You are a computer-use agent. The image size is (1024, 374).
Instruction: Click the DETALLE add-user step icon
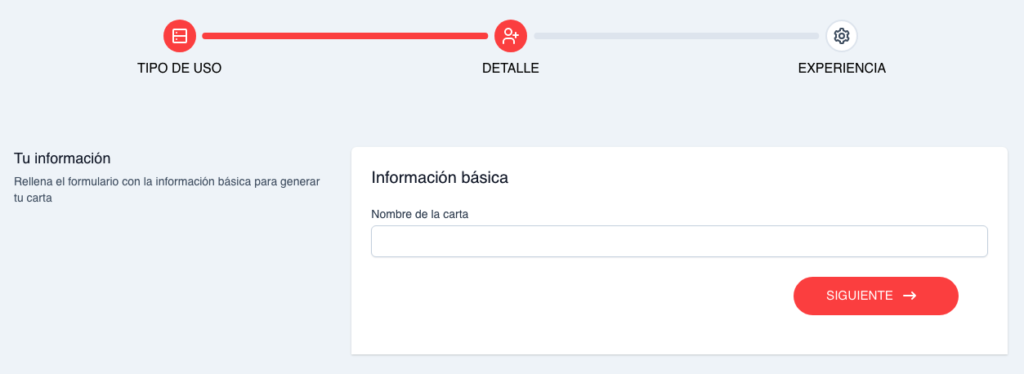(511, 36)
